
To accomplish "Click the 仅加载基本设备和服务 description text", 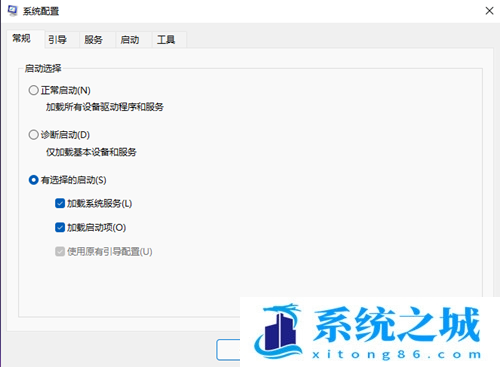I will (x=91, y=152).
